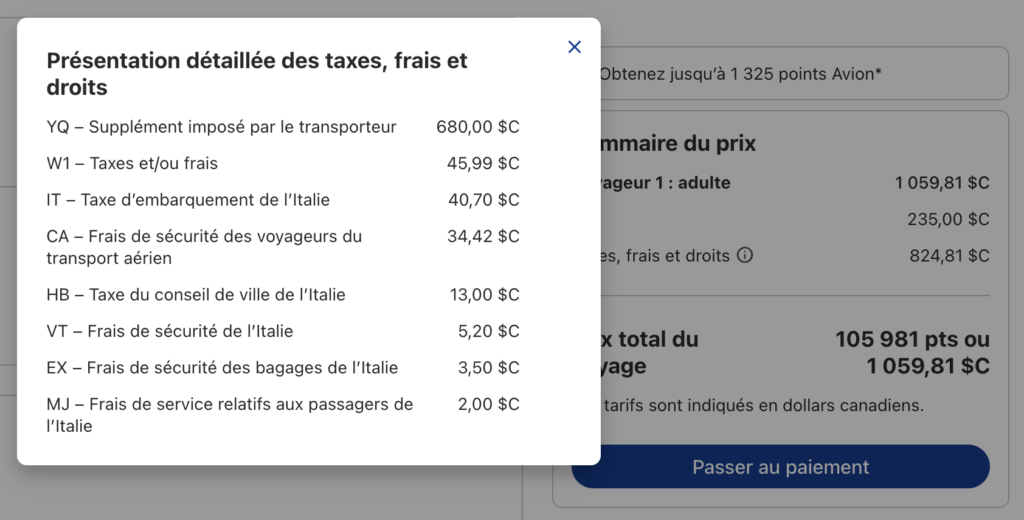
Task: Click the 34,42 $C amount
Action: pyautogui.click(x=482, y=237)
